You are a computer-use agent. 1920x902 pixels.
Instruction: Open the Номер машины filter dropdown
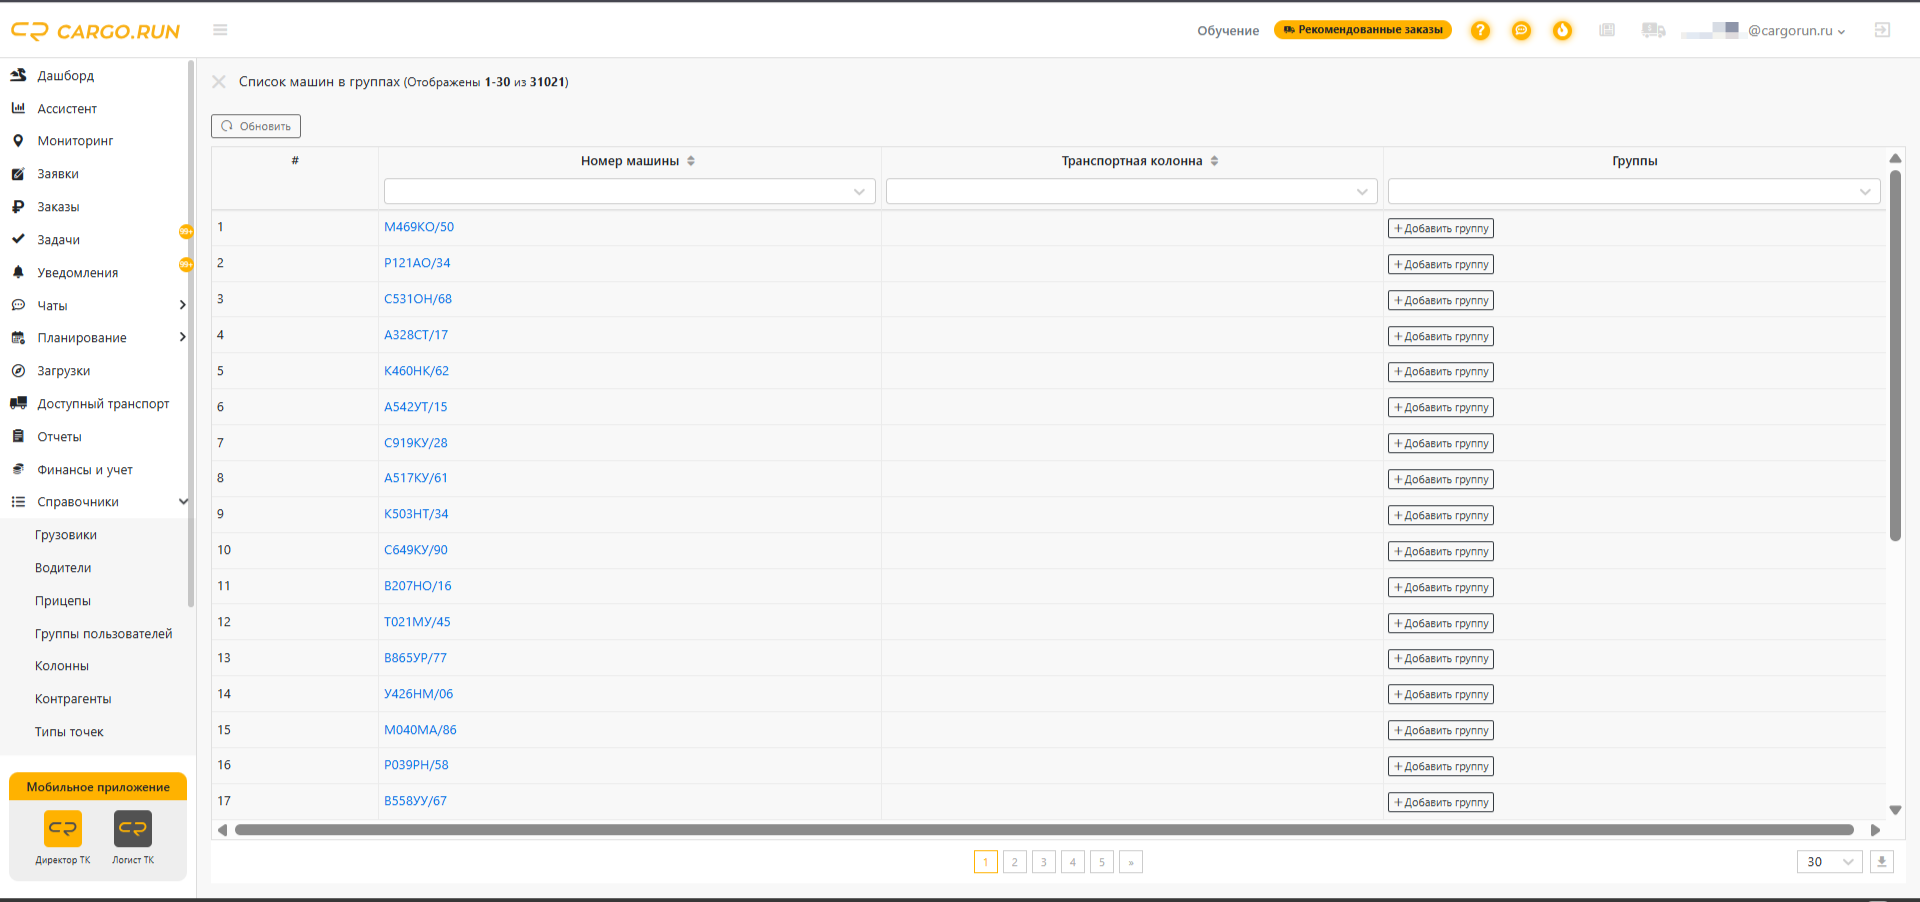point(630,191)
